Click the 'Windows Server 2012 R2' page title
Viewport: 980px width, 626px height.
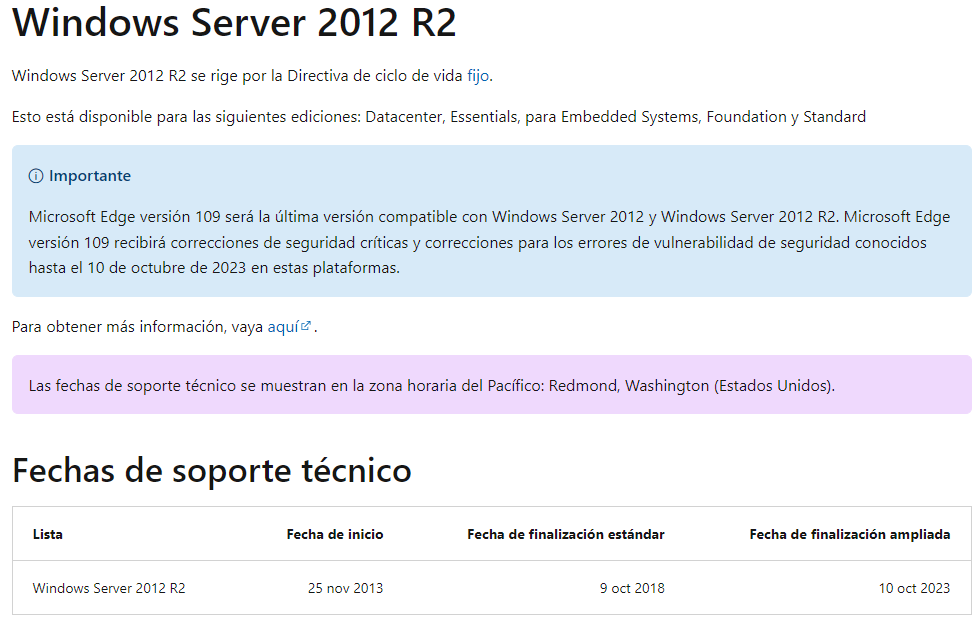point(234,24)
